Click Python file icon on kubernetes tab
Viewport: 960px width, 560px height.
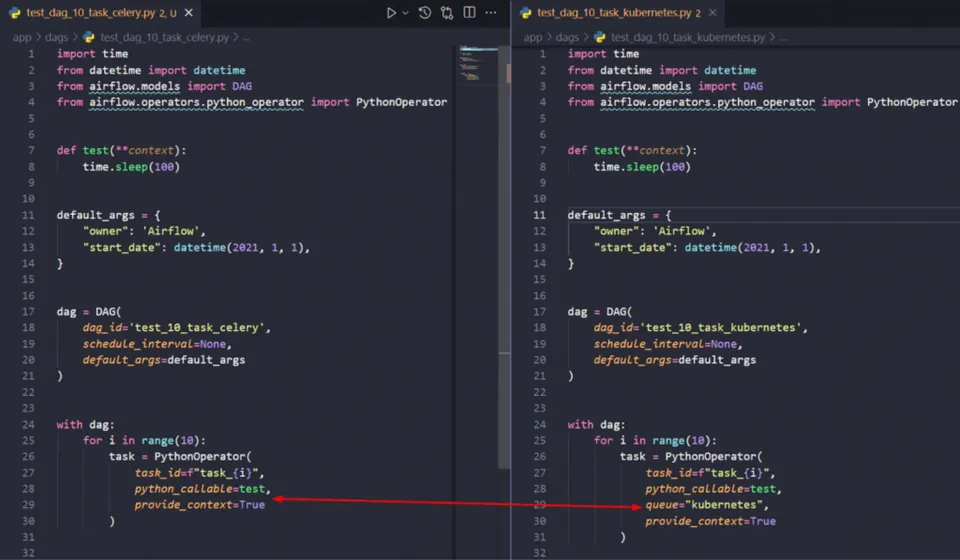click(x=525, y=12)
